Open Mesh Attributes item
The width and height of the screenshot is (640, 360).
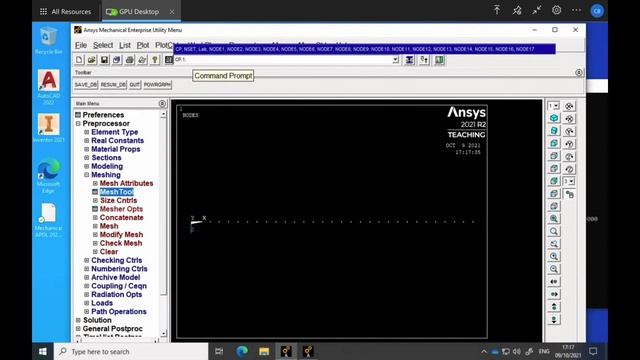tap(127, 184)
